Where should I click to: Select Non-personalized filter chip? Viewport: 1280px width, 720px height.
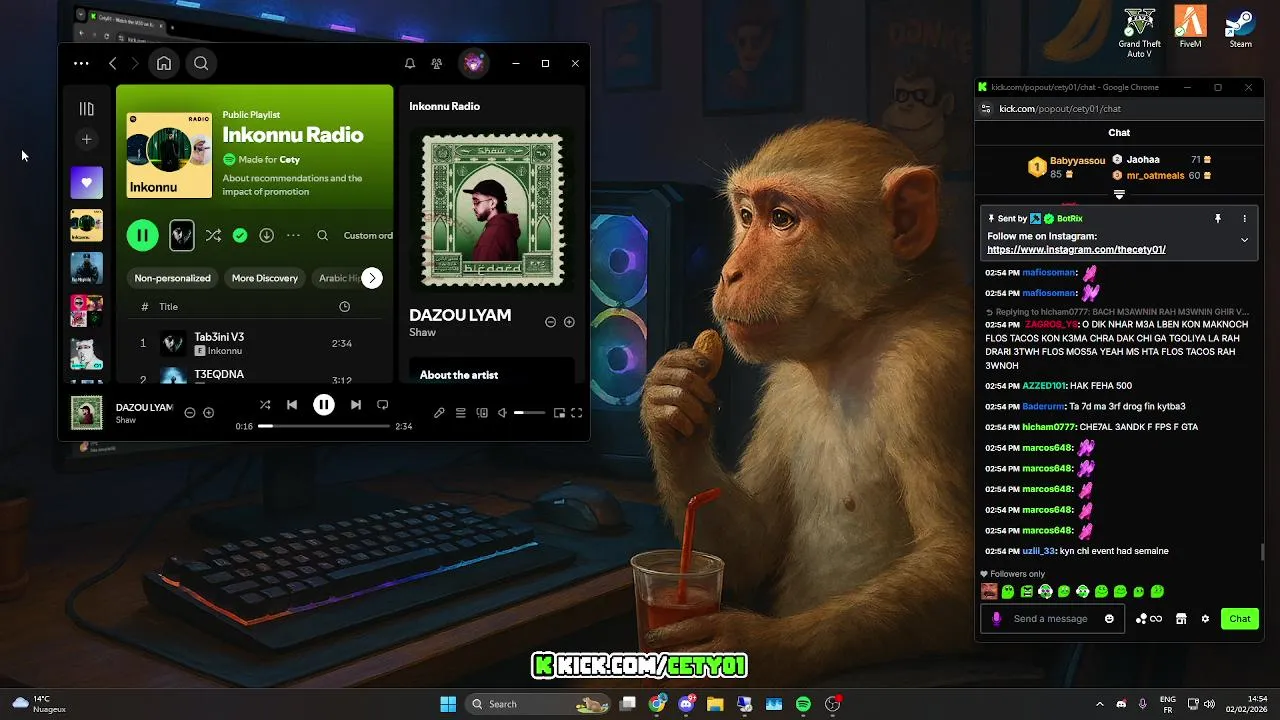172,278
